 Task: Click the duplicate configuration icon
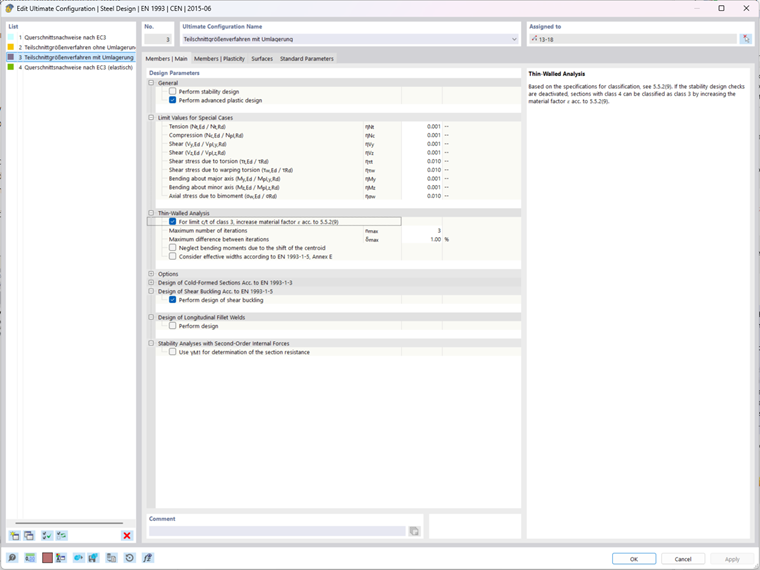pyautogui.click(x=29, y=536)
